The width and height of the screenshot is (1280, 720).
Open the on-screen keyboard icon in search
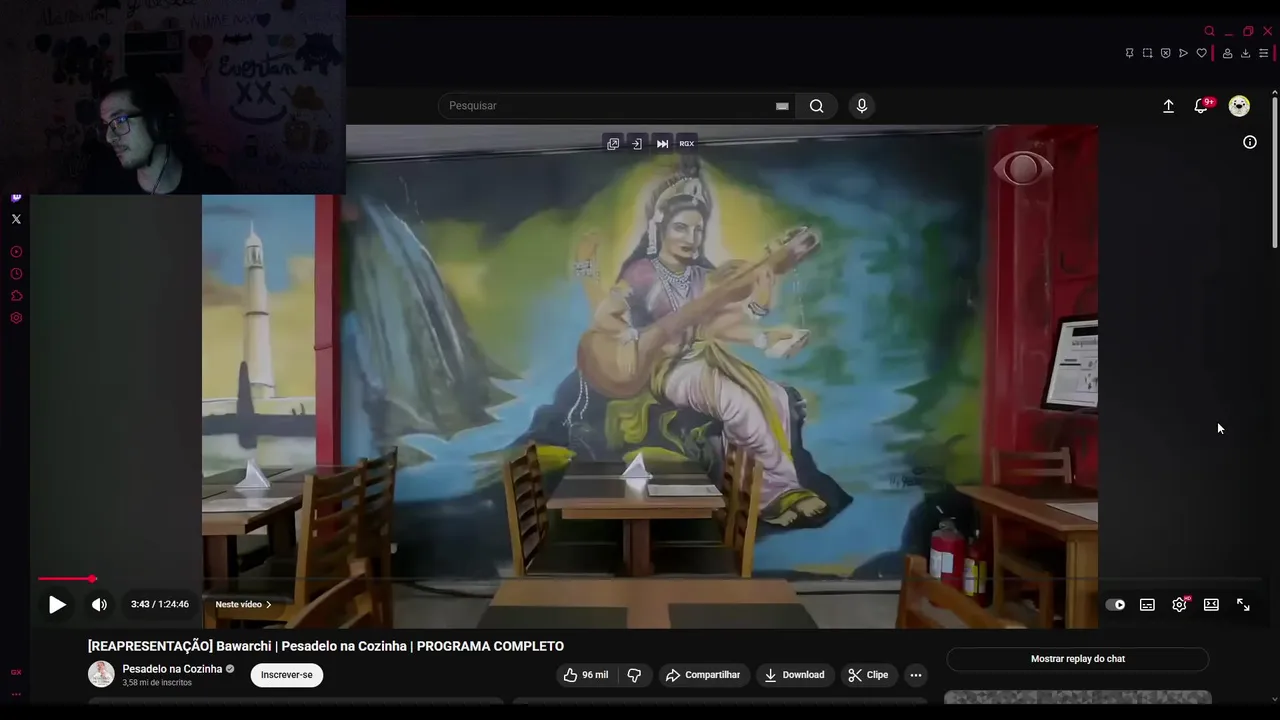click(x=782, y=106)
